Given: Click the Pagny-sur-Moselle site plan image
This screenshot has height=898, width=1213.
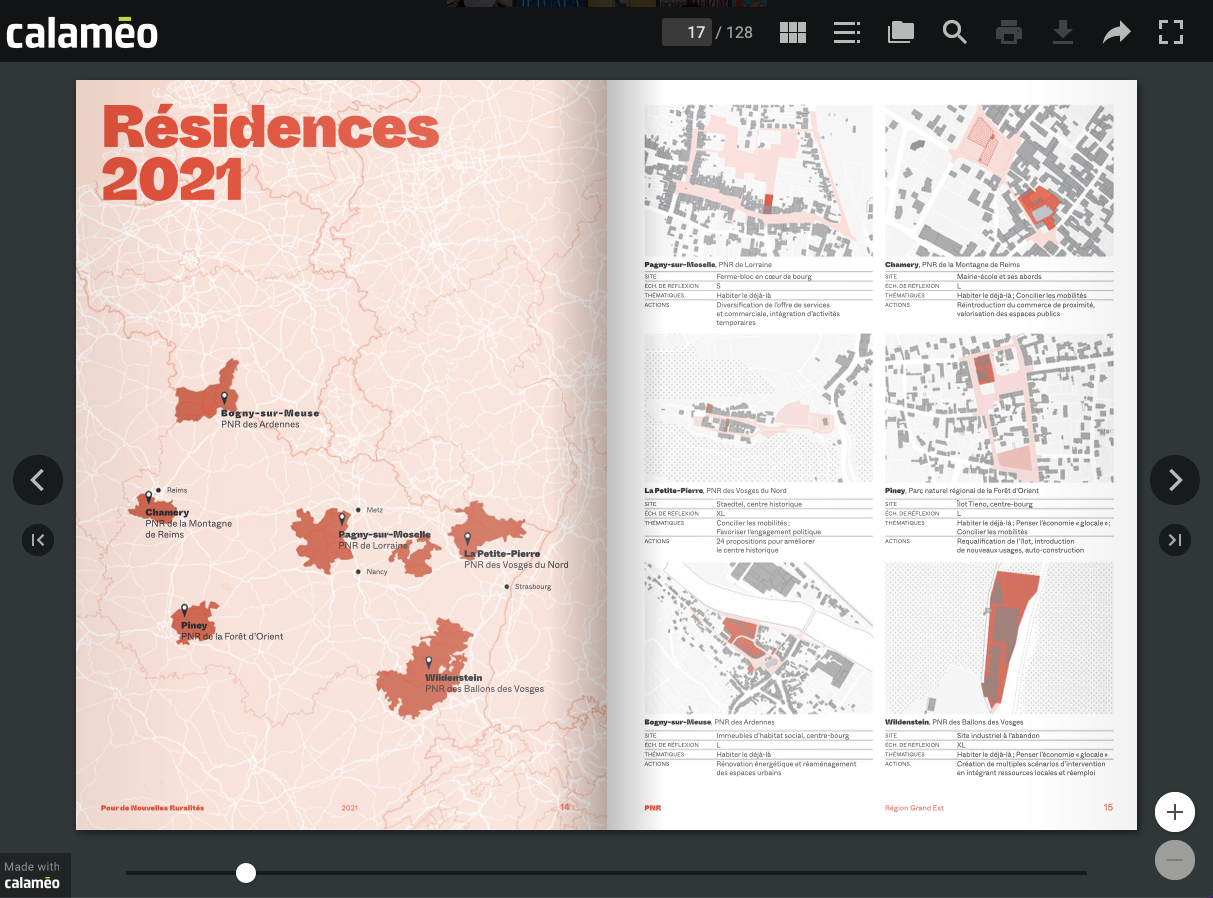Looking at the screenshot, I should pos(758,181).
